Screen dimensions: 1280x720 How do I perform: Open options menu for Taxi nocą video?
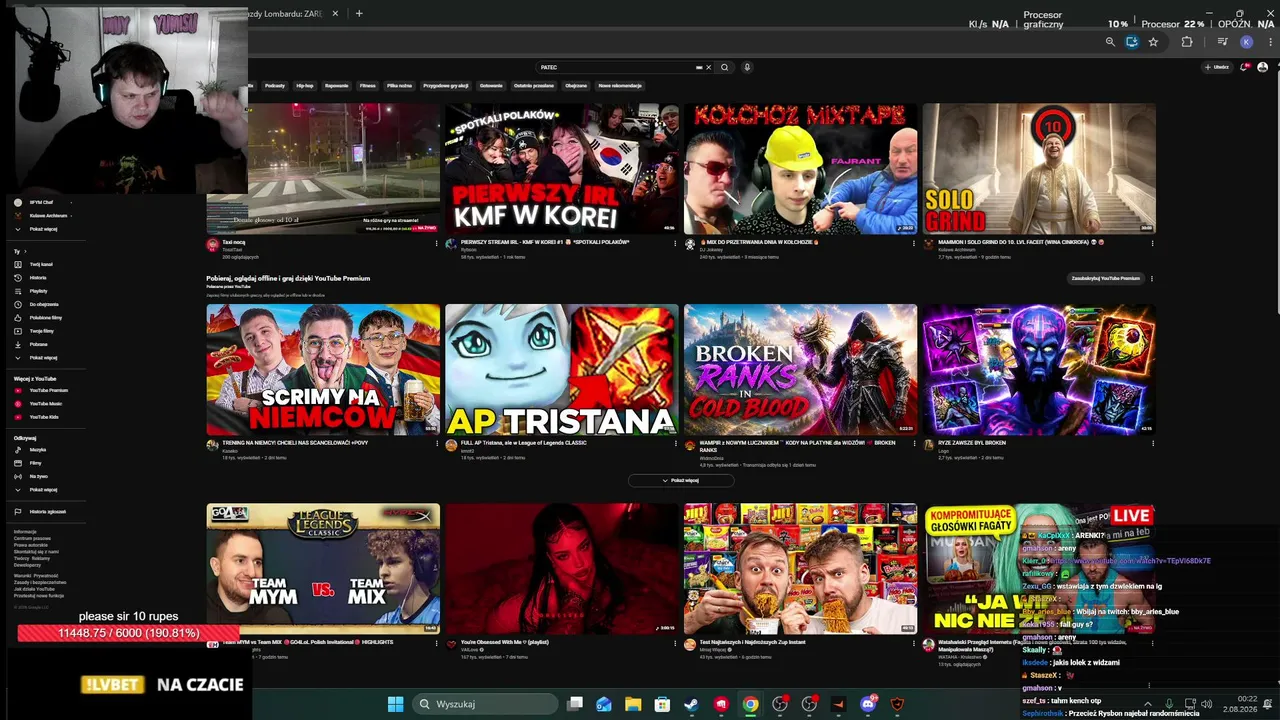click(x=436, y=244)
